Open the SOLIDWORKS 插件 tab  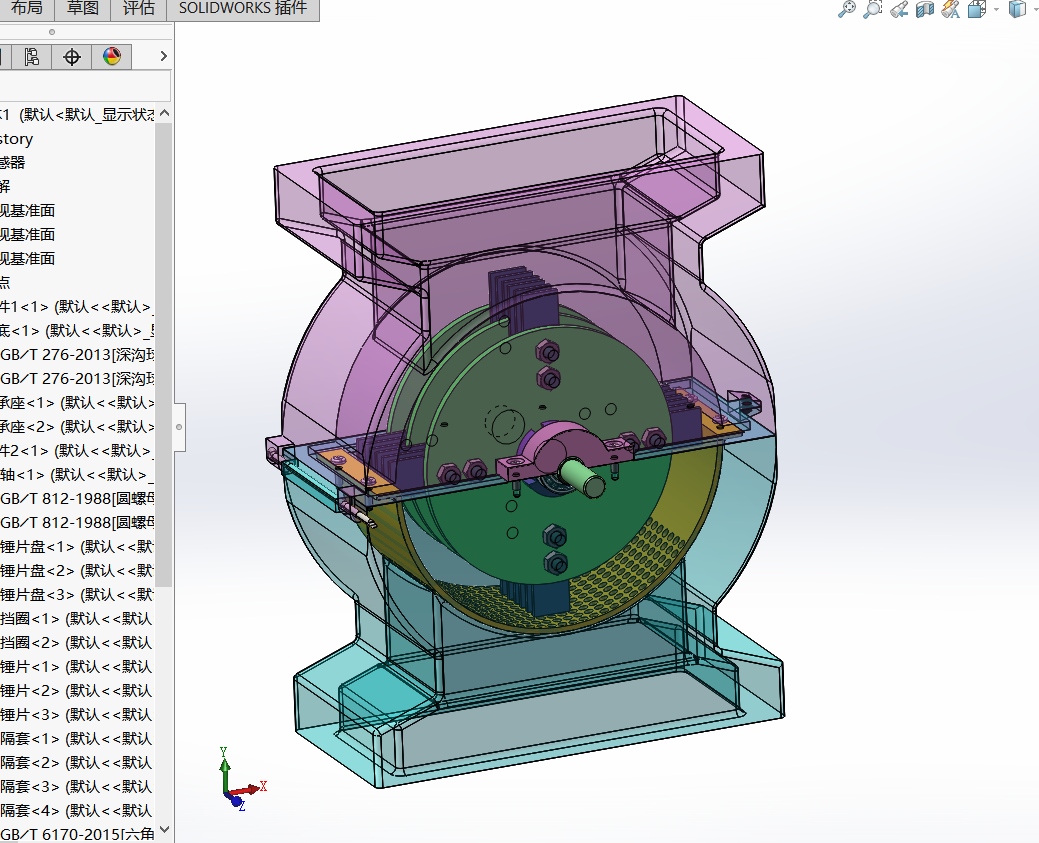point(243,9)
